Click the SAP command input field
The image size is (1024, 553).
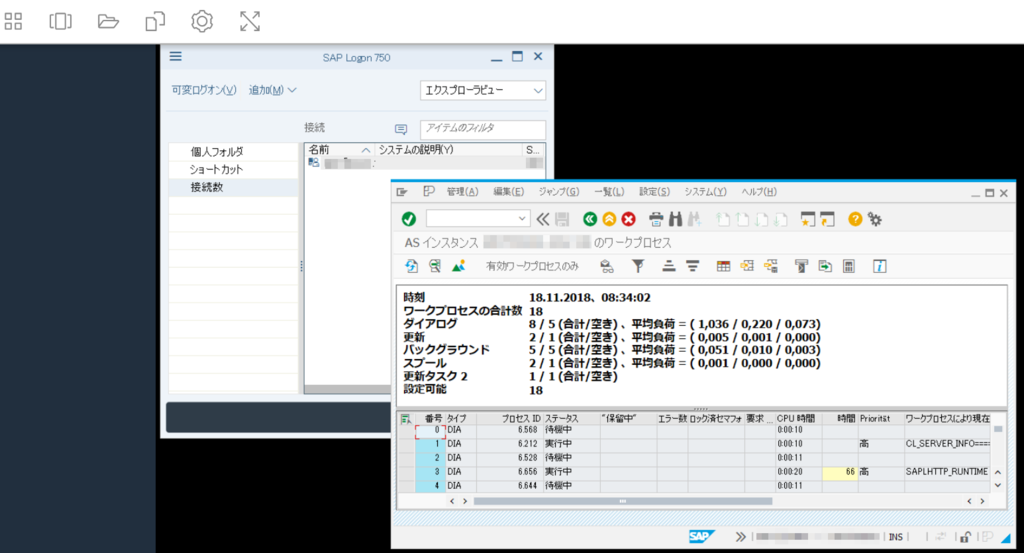(x=472, y=219)
